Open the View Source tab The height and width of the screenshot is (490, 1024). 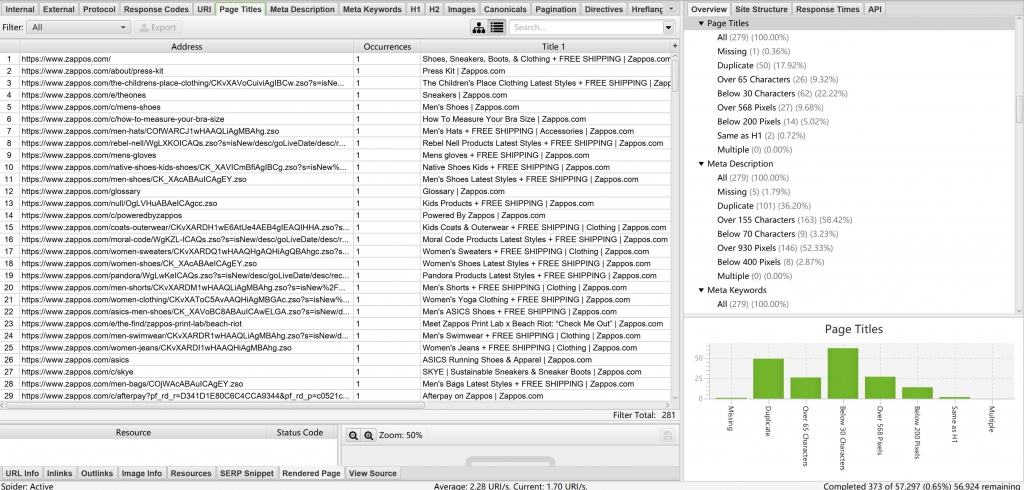click(x=372, y=473)
